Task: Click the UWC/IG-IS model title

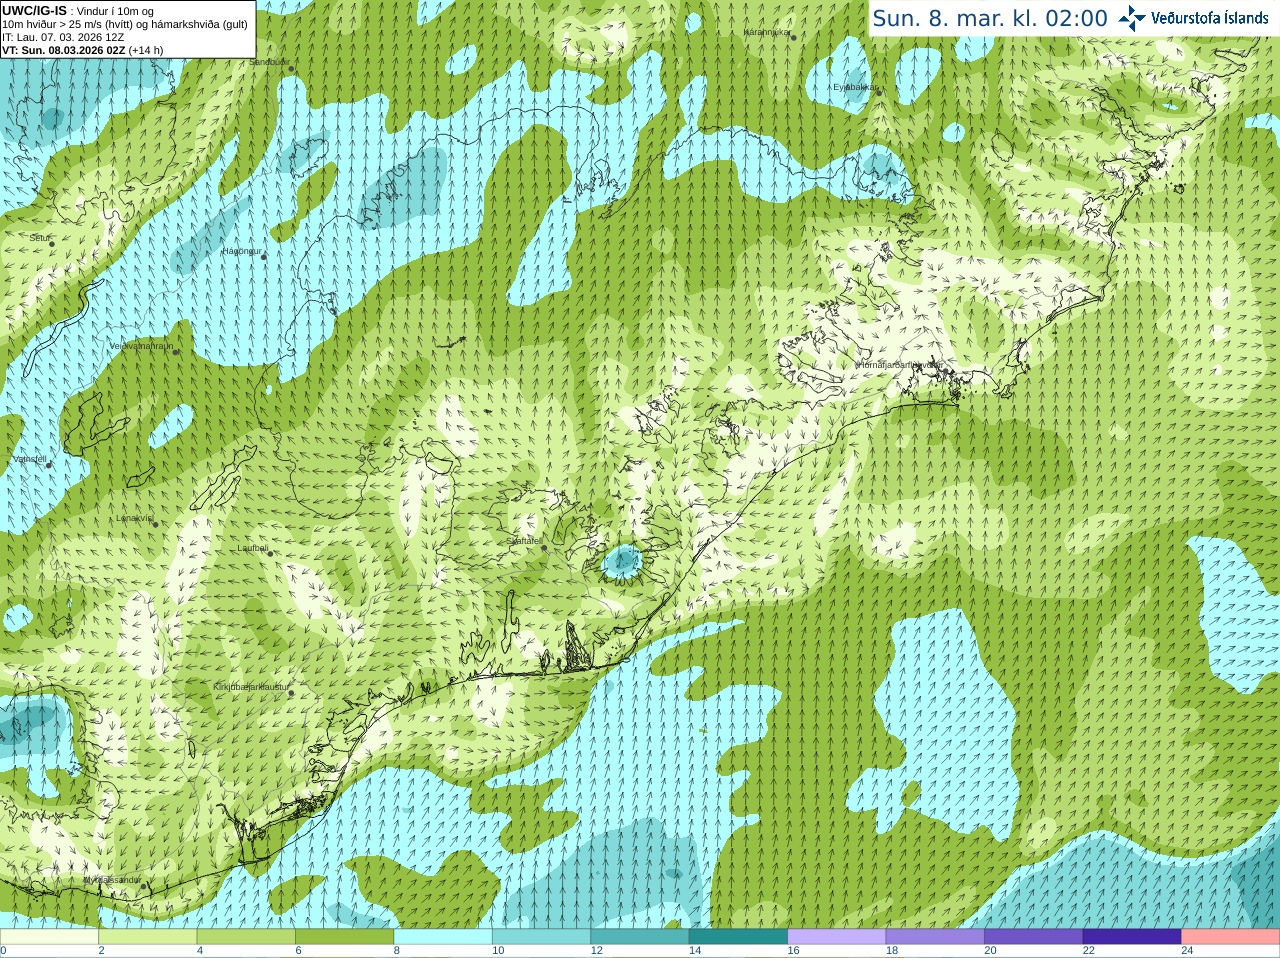Action: coord(35,10)
